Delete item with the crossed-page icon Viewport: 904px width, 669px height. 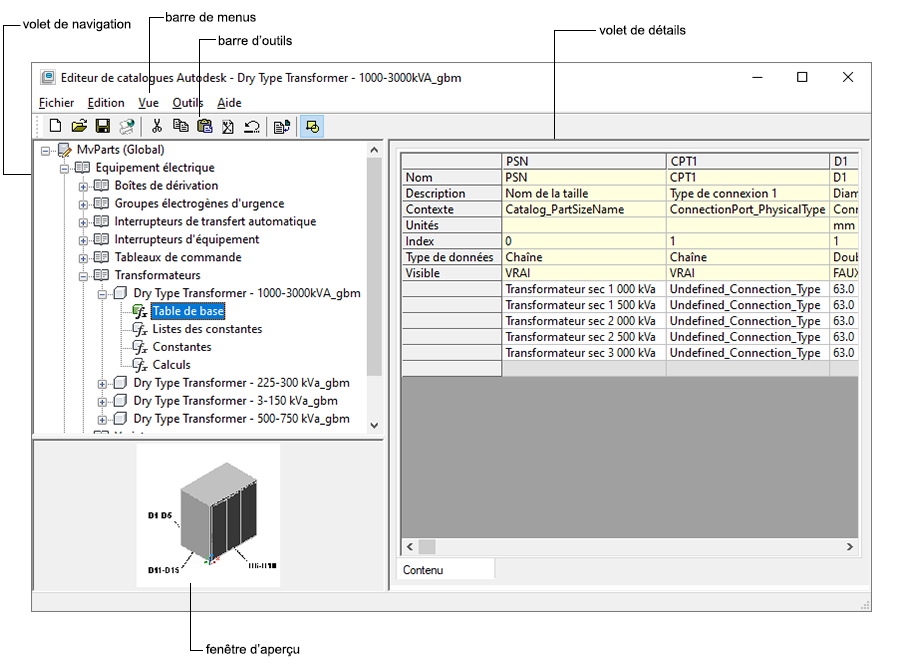(228, 126)
